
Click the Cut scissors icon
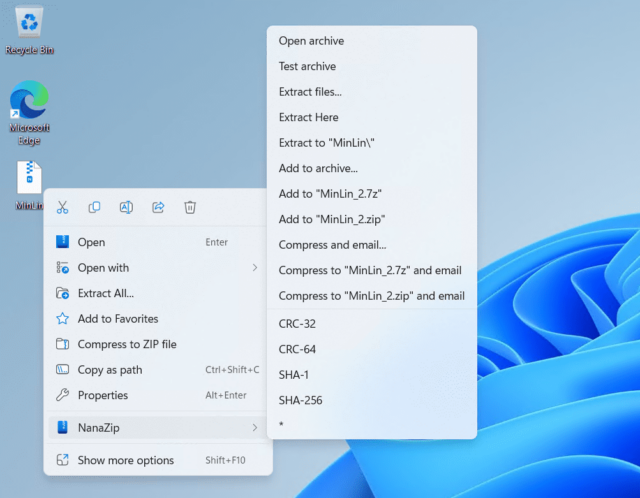(x=62, y=207)
